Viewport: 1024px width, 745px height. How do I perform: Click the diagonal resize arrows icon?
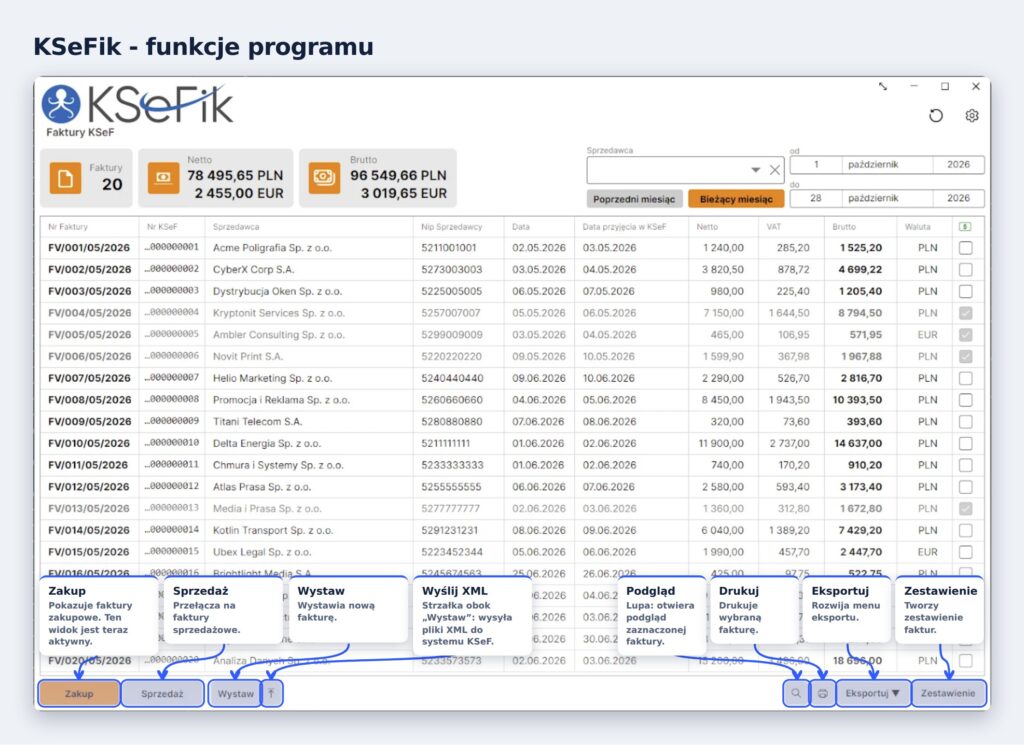coord(883,86)
